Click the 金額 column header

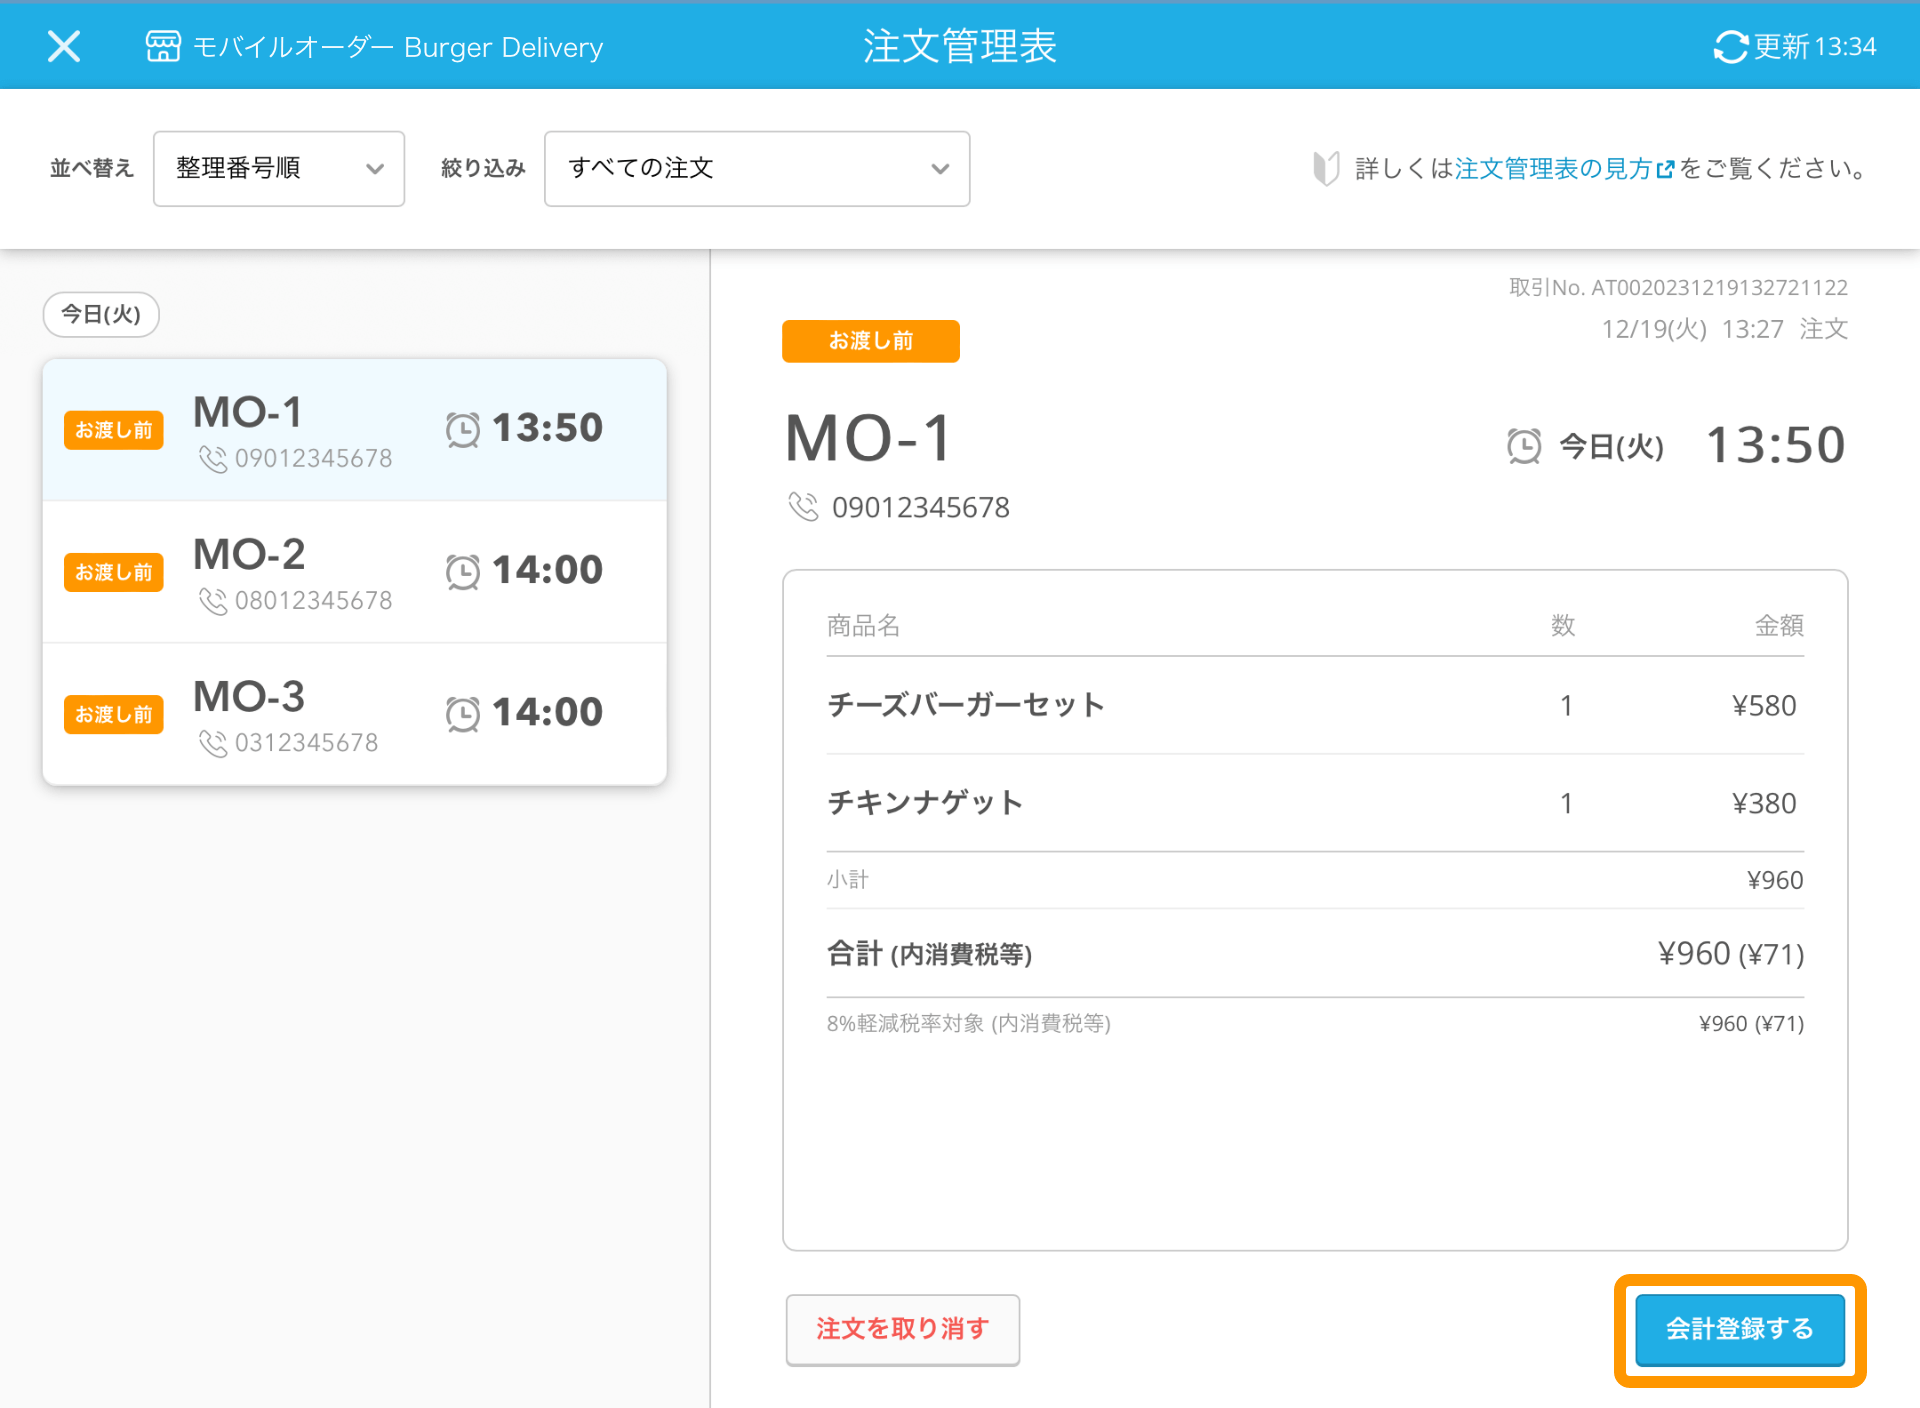tap(1779, 626)
